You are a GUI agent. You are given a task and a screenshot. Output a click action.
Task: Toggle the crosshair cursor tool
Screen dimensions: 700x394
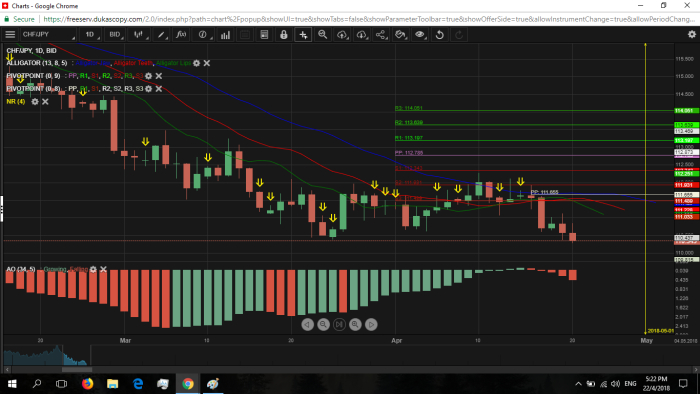coord(303,34)
